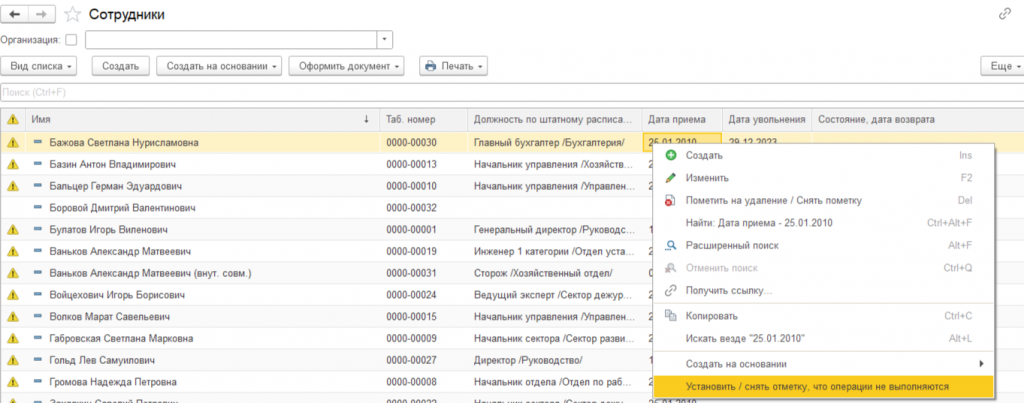The height and width of the screenshot is (403, 1024).
Task: Open the Еще menu
Action: tap(1003, 66)
